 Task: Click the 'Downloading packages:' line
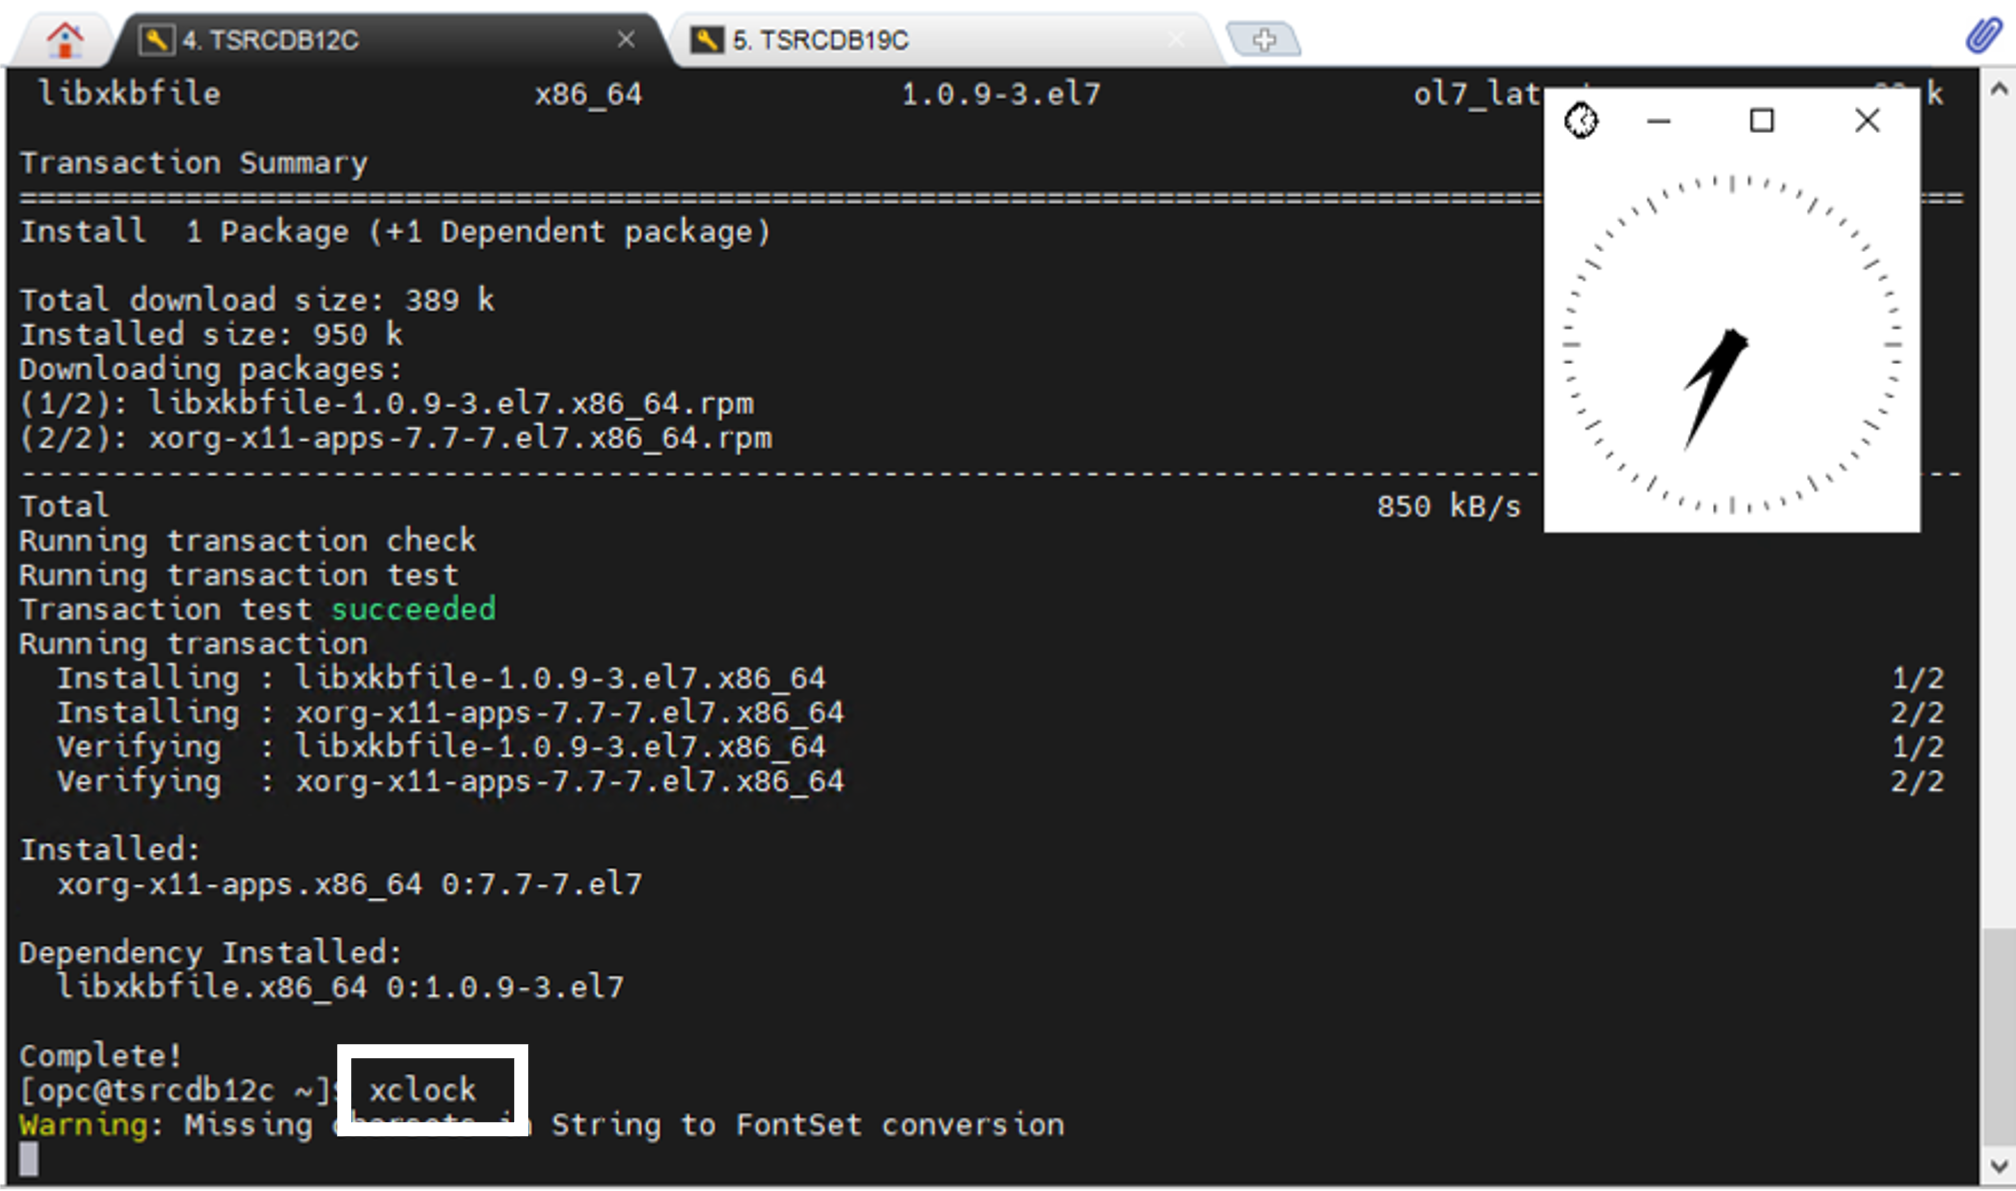211,369
